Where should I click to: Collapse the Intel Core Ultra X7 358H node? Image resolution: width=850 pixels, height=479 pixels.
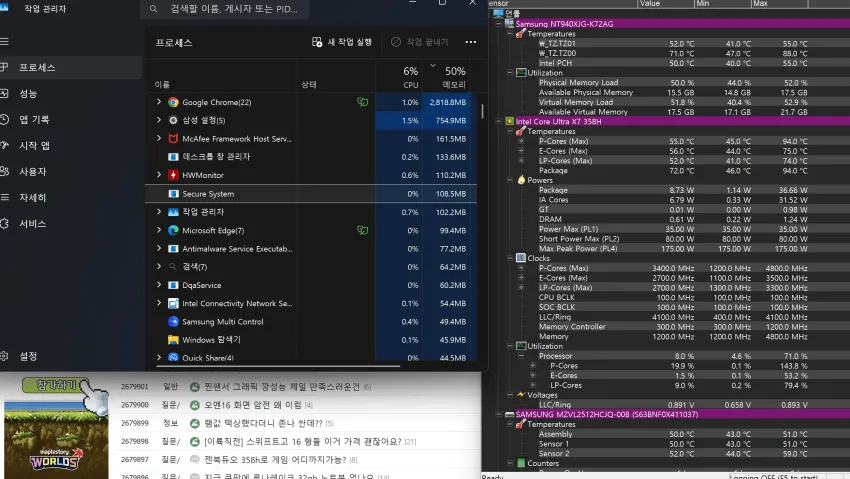(x=498, y=121)
